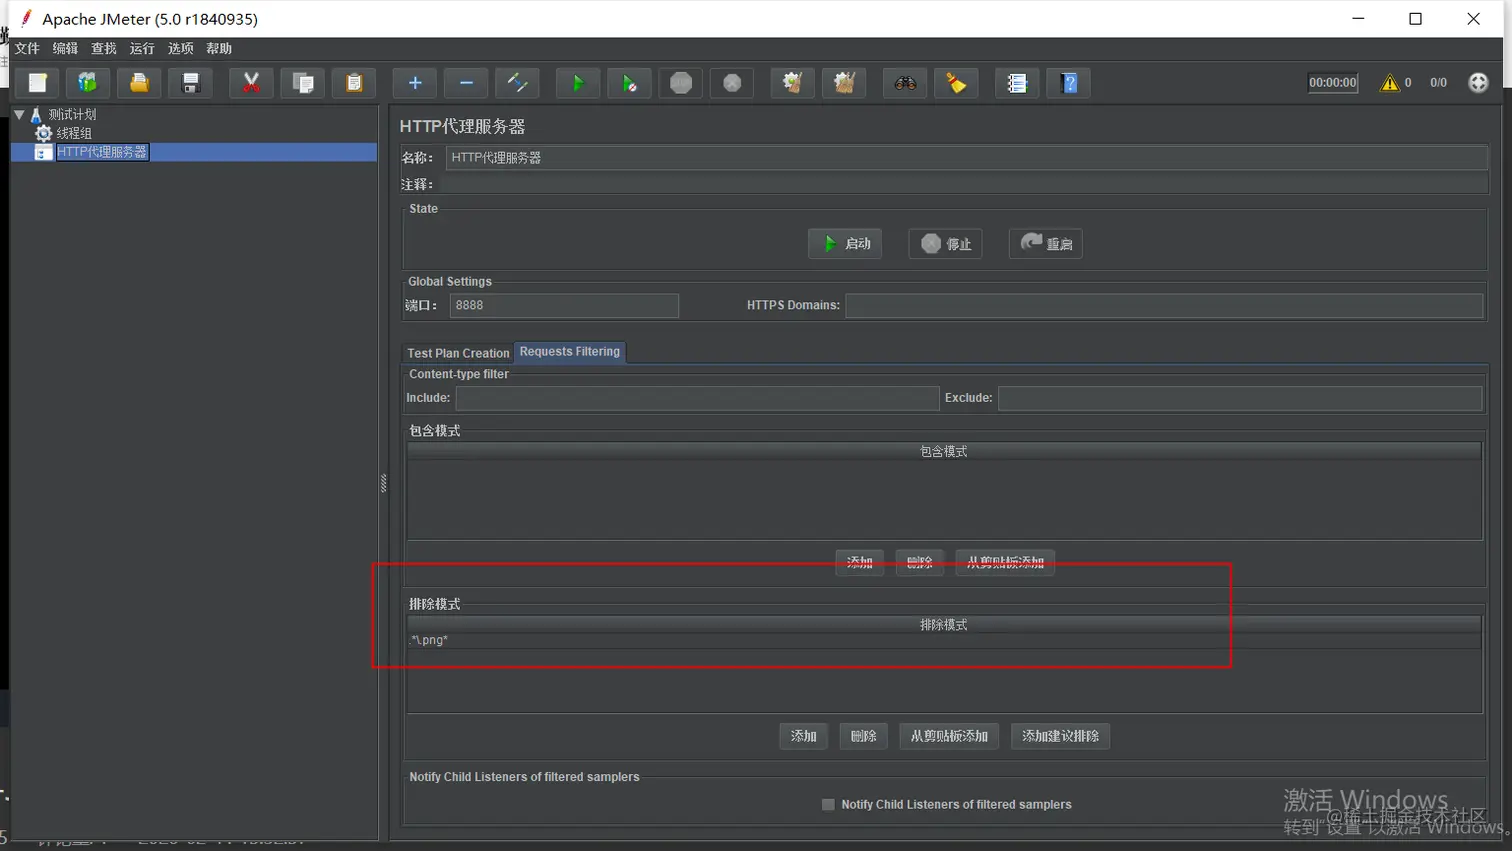Click the remote engines globe icon
1512x851 pixels.
(1478, 83)
